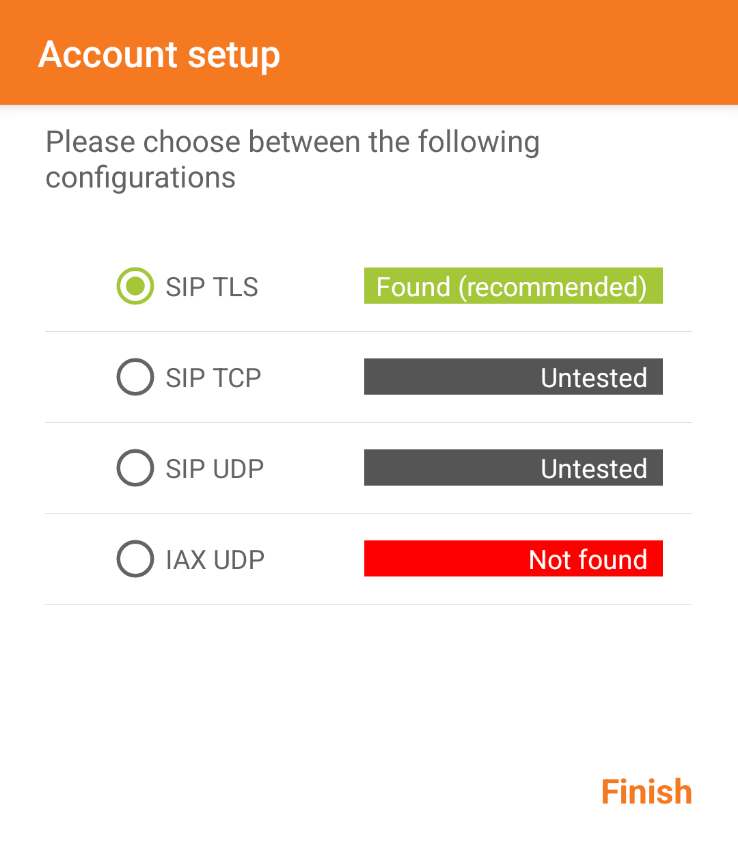Image resolution: width=738 pixels, height=852 pixels.
Task: Click the divider below the SIP UDP row
Action: (x=368, y=513)
